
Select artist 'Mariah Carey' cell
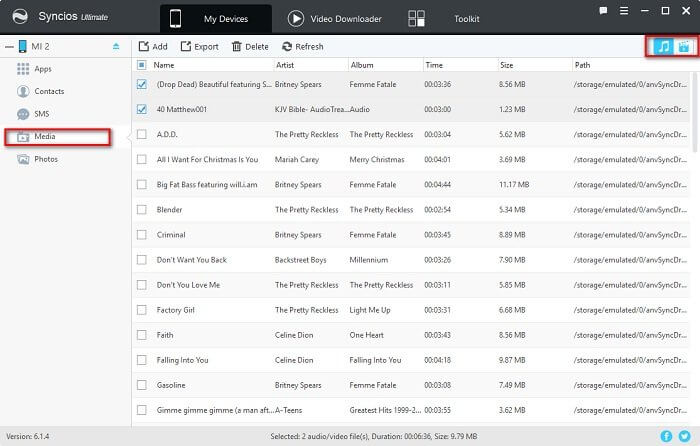297,159
